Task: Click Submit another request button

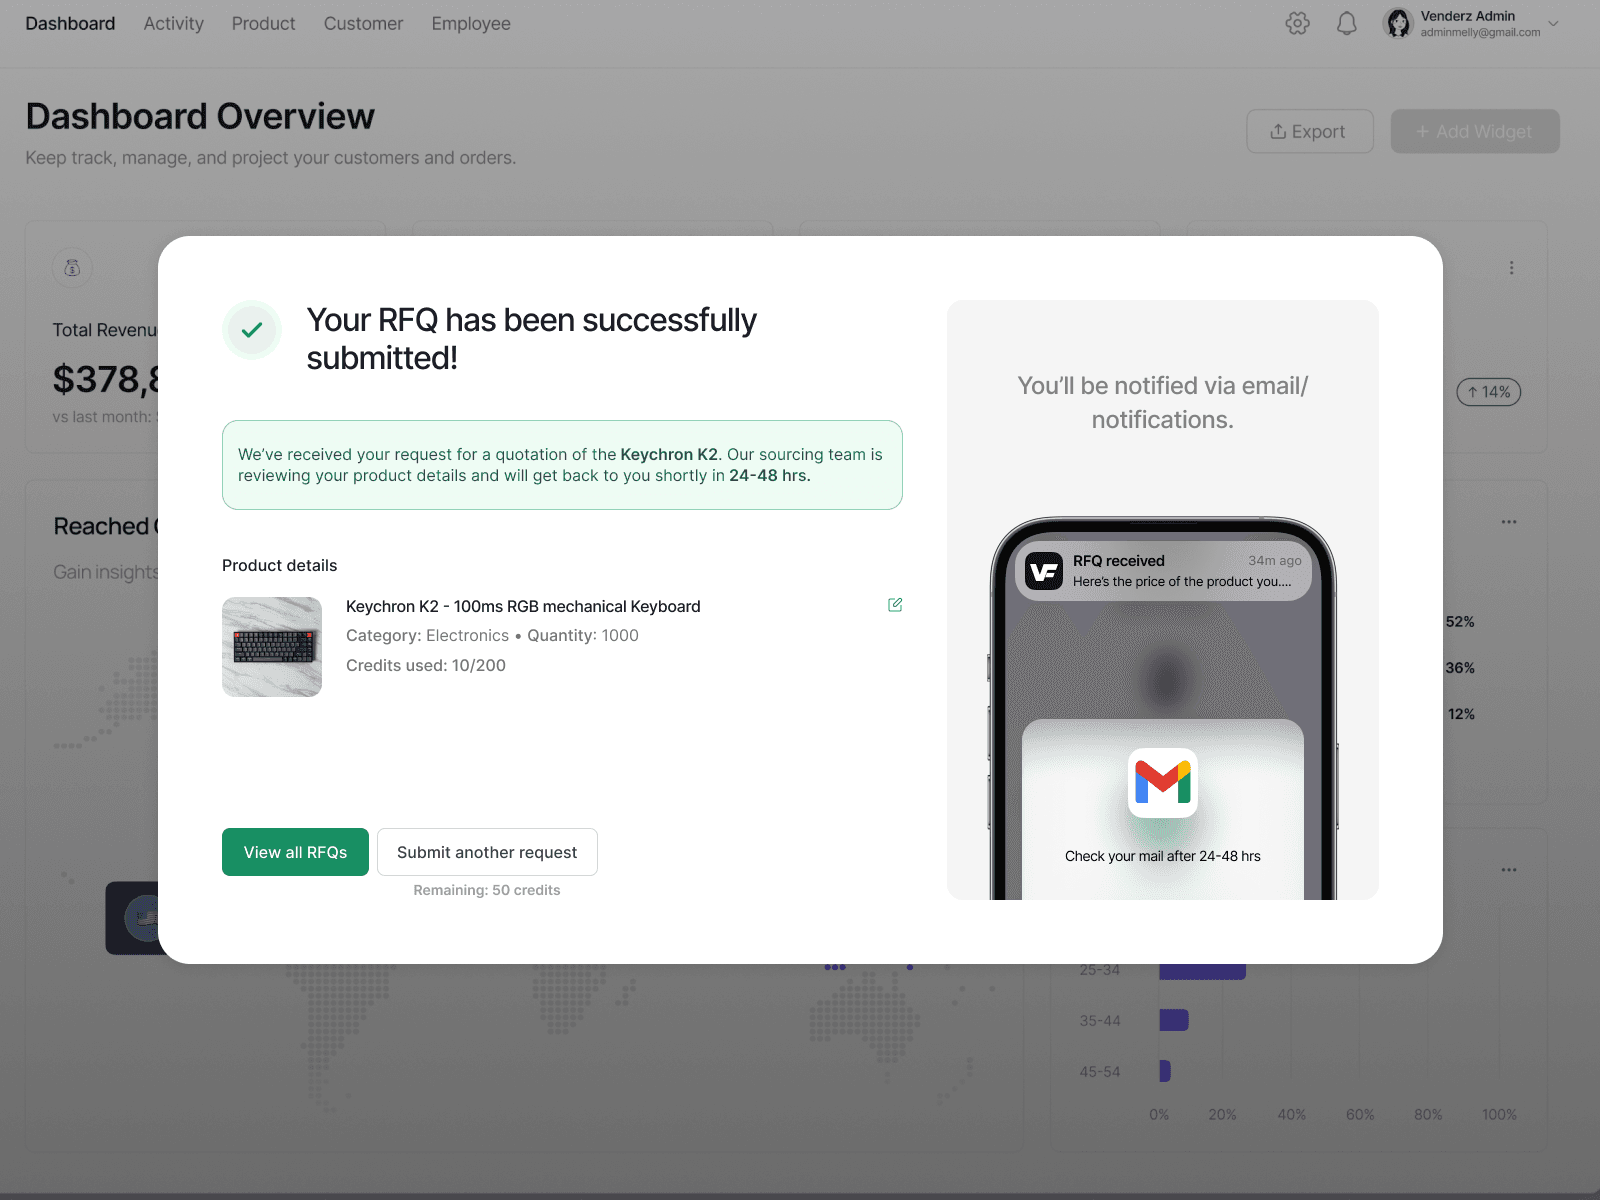Action: point(487,852)
